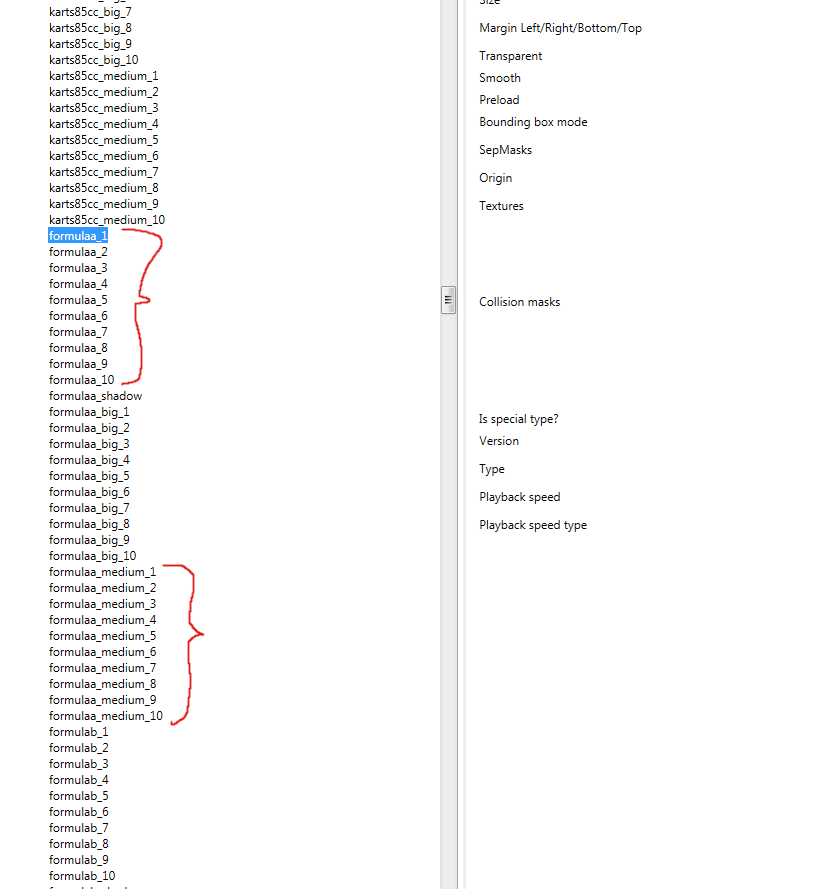Select formulaa_big_10 entry

click(92, 556)
